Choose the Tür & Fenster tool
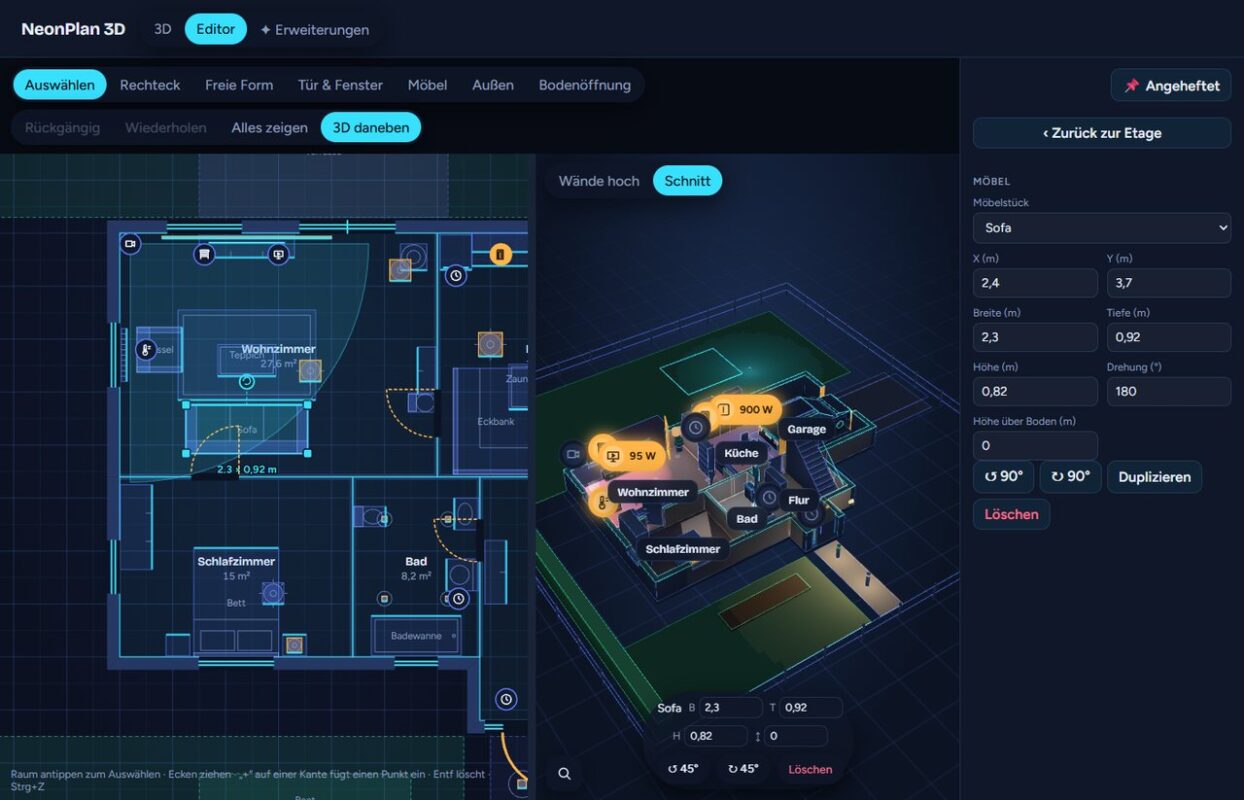The width and height of the screenshot is (1244, 800). point(340,85)
